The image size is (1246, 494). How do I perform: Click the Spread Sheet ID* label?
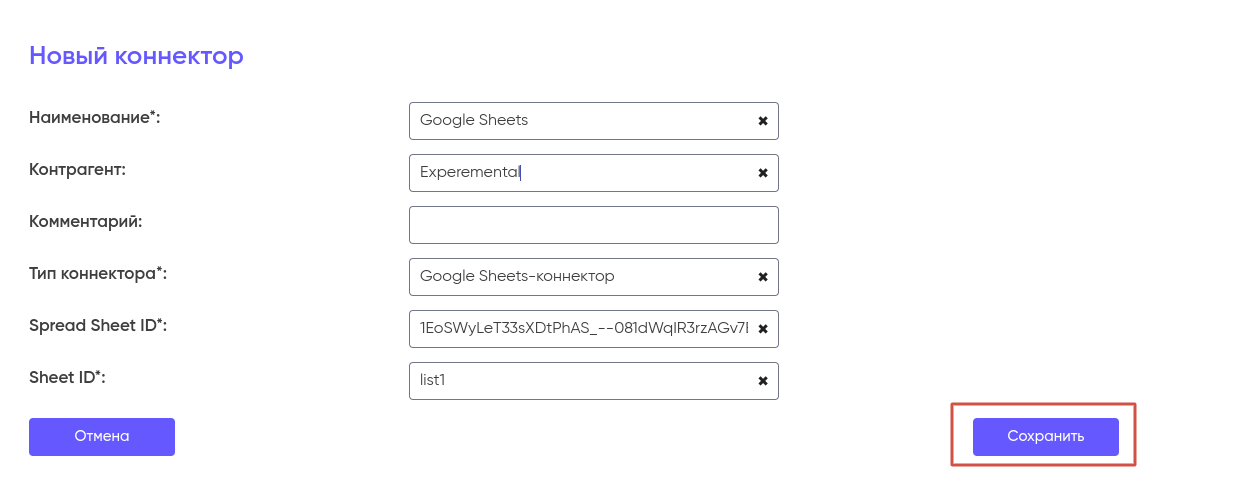pyautogui.click(x=97, y=326)
